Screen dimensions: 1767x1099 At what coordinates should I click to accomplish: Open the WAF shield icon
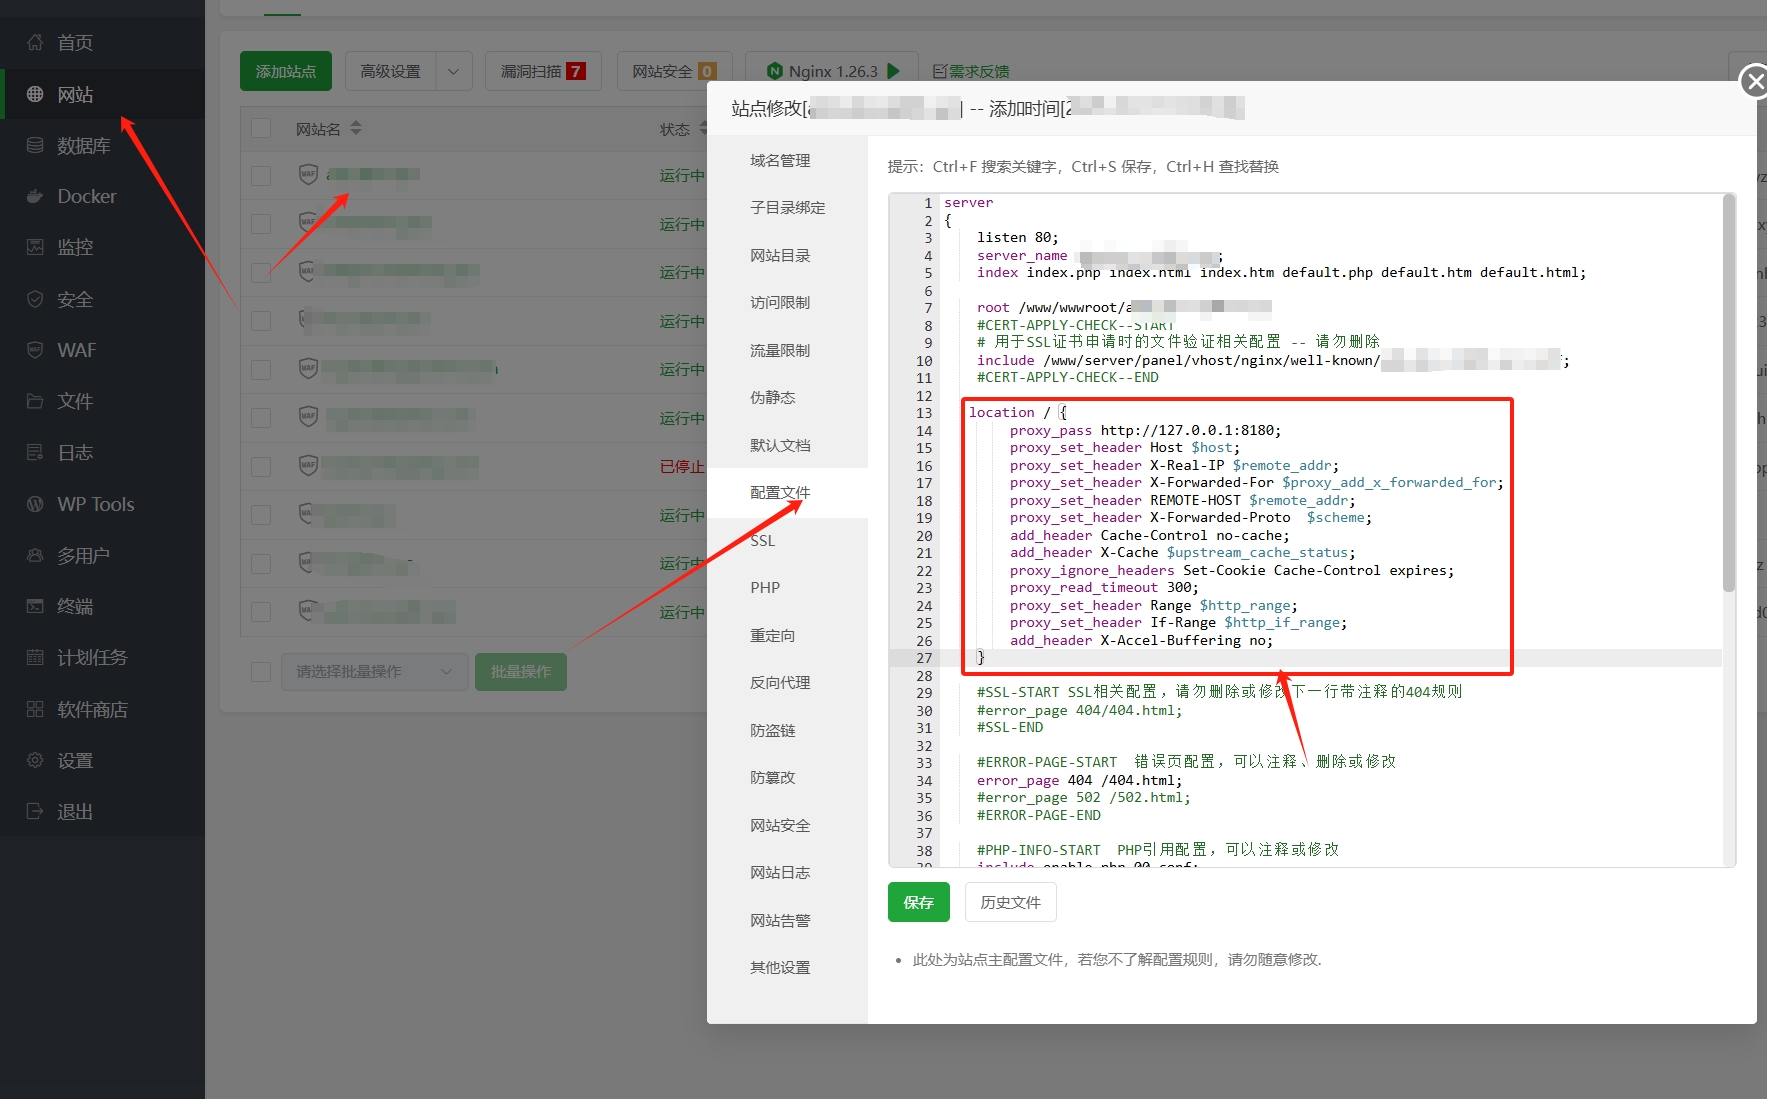coord(35,350)
